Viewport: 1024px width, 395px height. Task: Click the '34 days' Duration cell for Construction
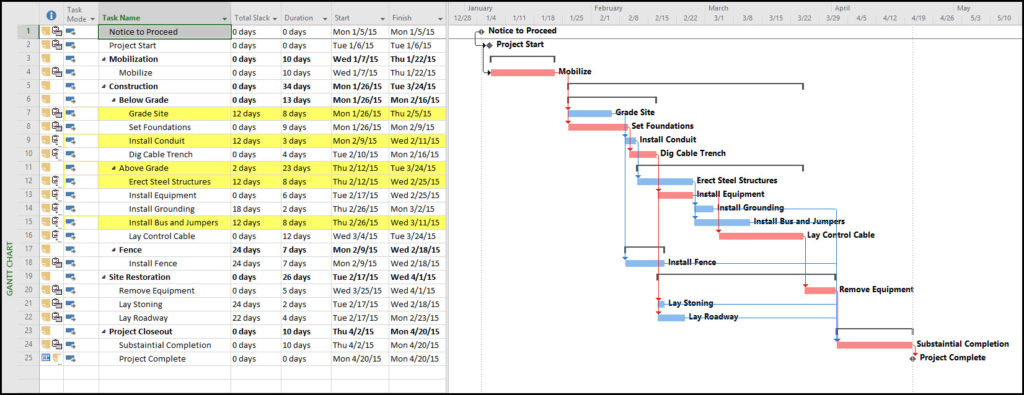(306, 86)
